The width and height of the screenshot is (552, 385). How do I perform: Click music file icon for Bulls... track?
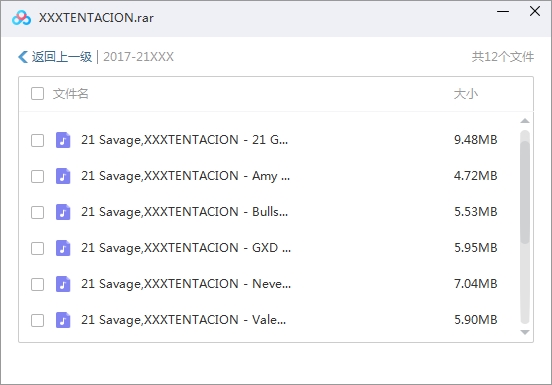[x=63, y=212]
